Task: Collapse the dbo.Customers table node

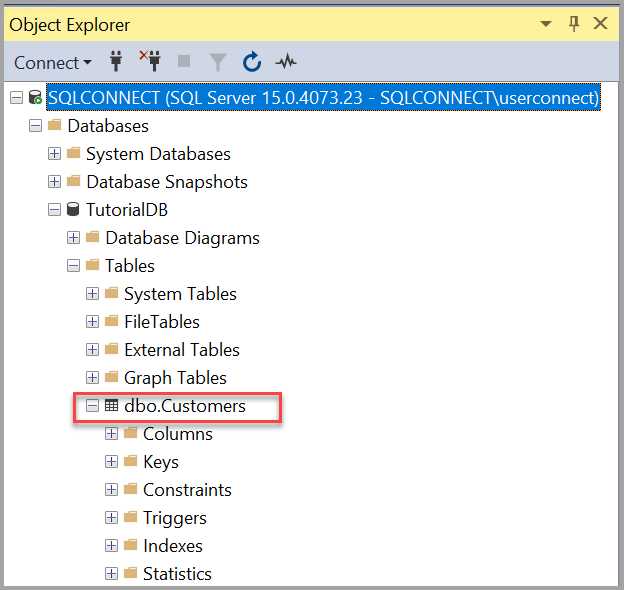Action: click(92, 406)
